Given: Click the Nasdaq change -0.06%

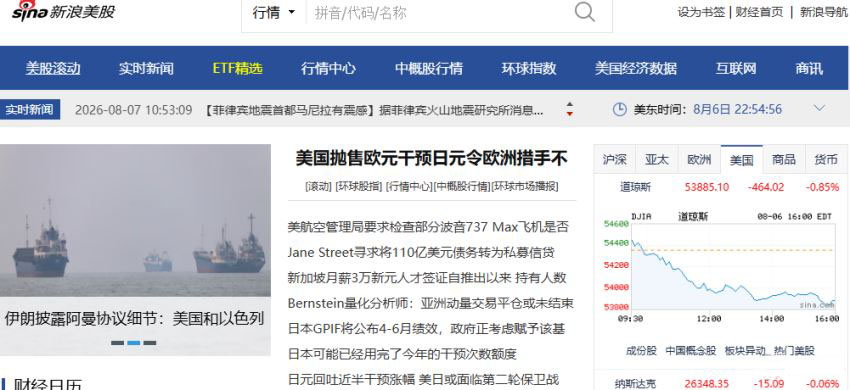Looking at the screenshot, I should coord(822,383).
